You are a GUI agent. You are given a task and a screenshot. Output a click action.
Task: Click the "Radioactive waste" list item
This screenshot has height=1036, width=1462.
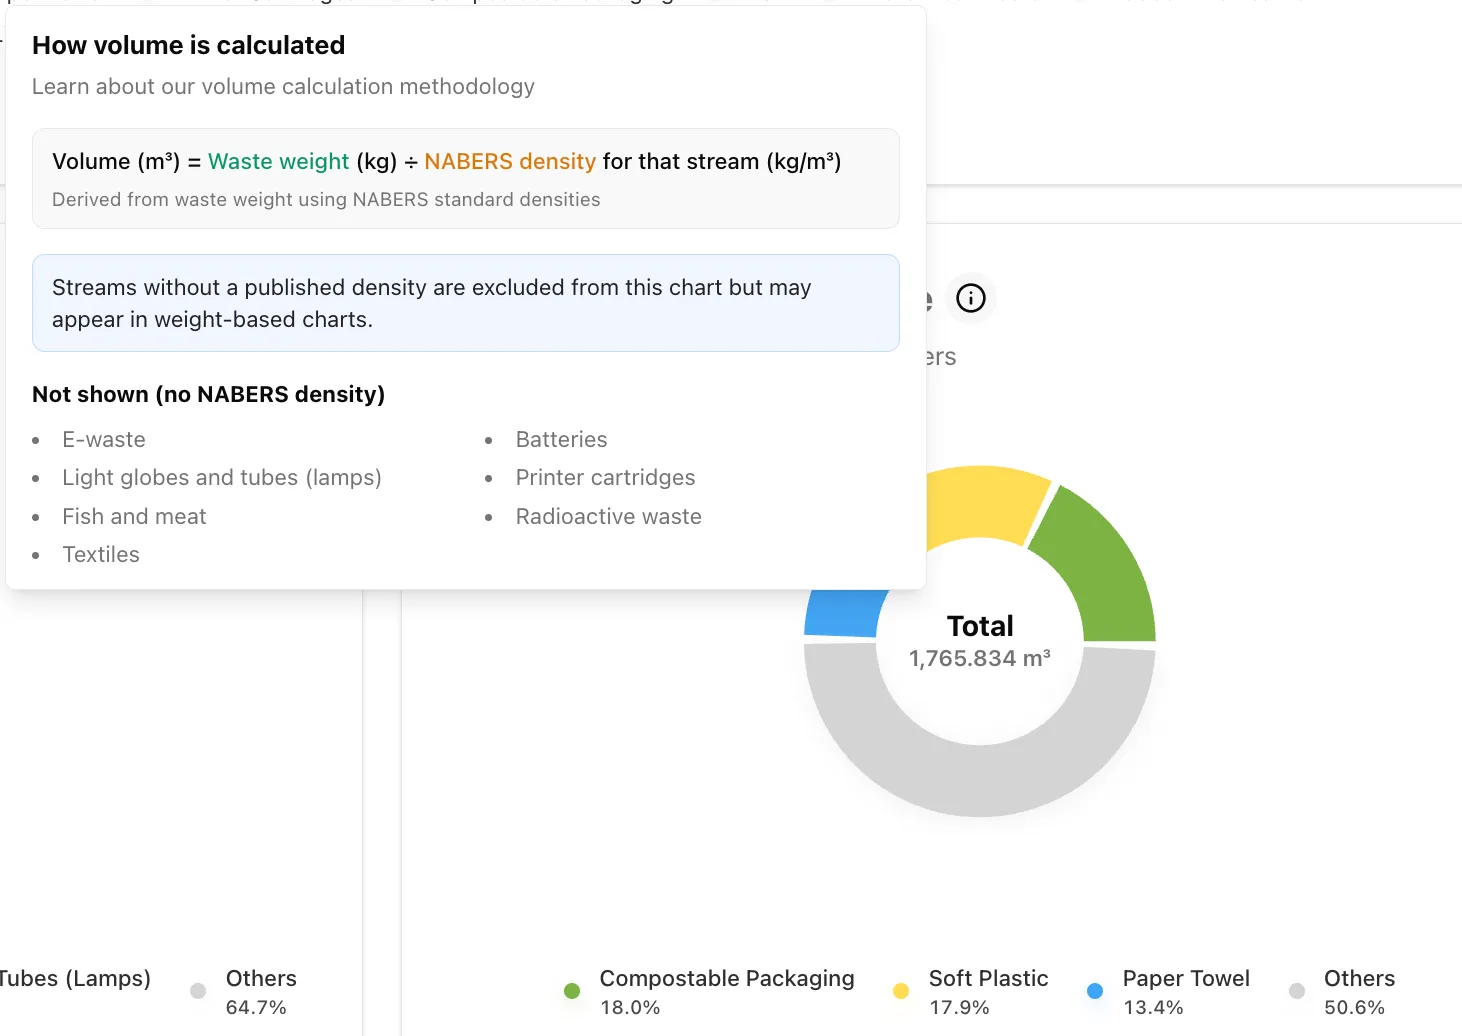[608, 517]
